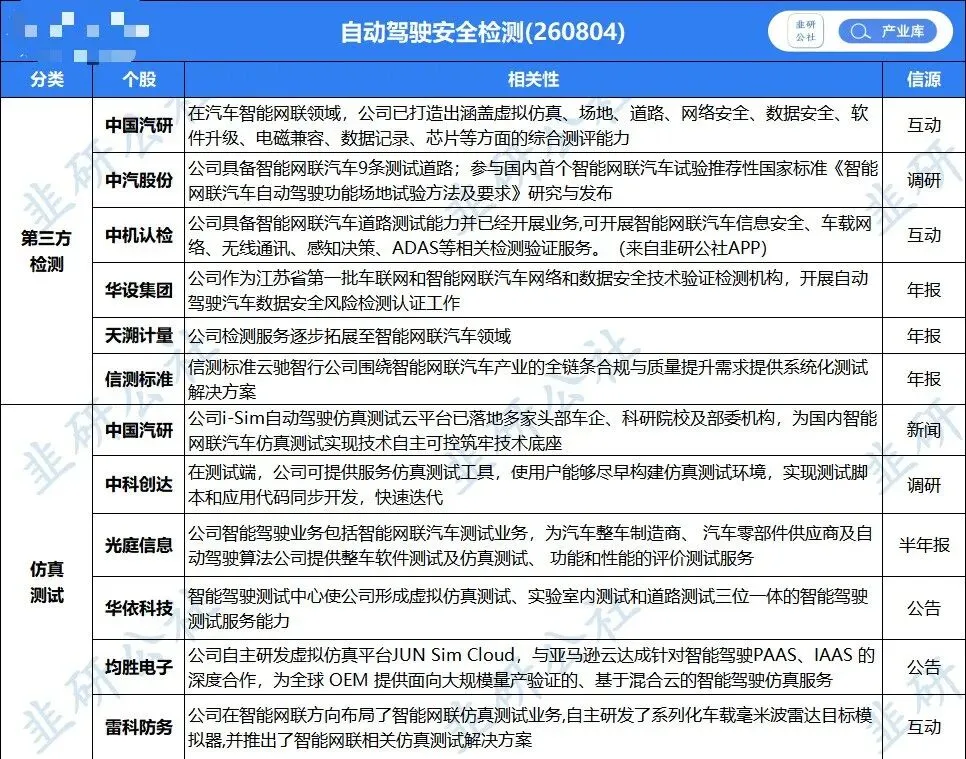
Task: Click description starting 公司智能驾驶业务包括
Action: (530, 545)
